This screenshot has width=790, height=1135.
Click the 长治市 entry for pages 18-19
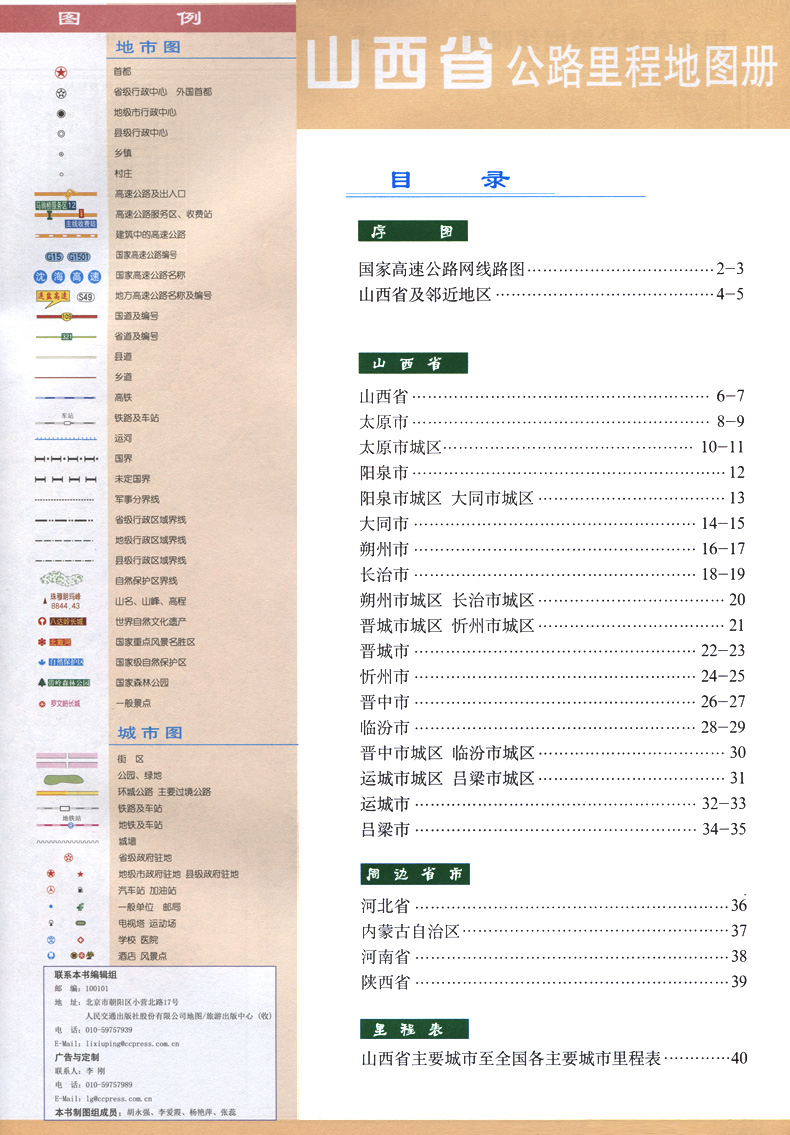click(x=552, y=575)
